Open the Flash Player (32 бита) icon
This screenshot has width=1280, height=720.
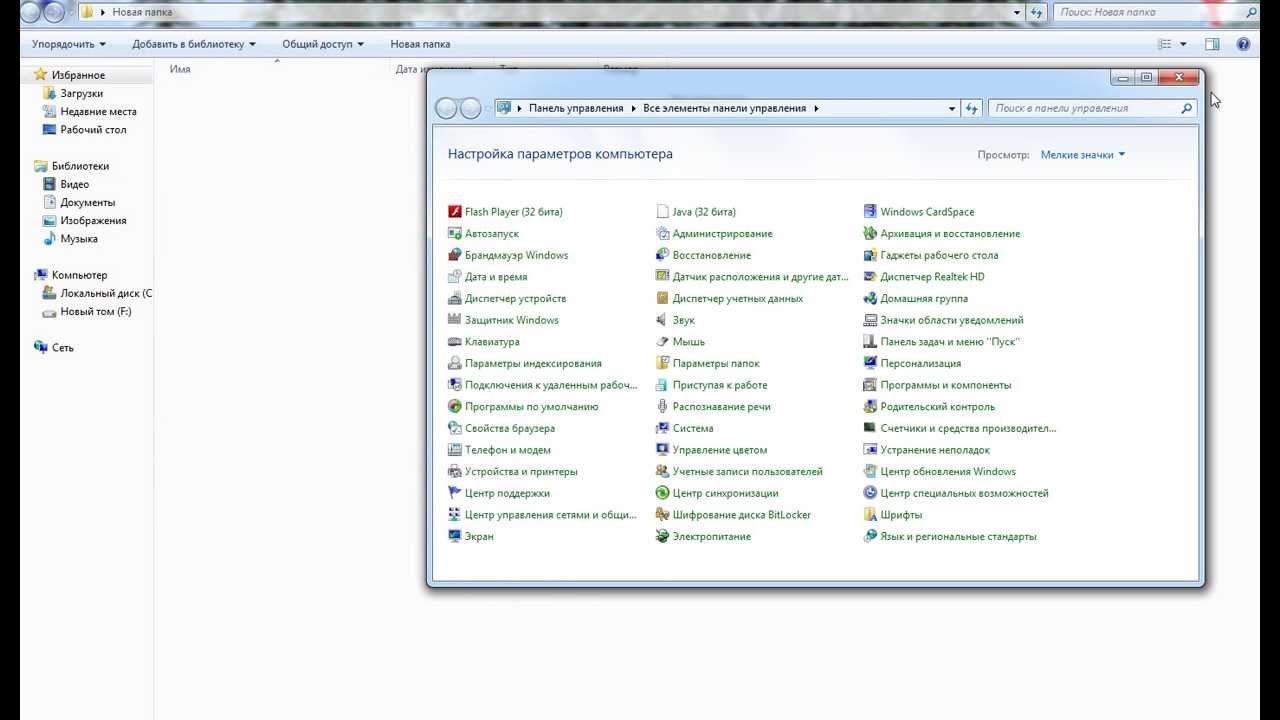tap(455, 212)
